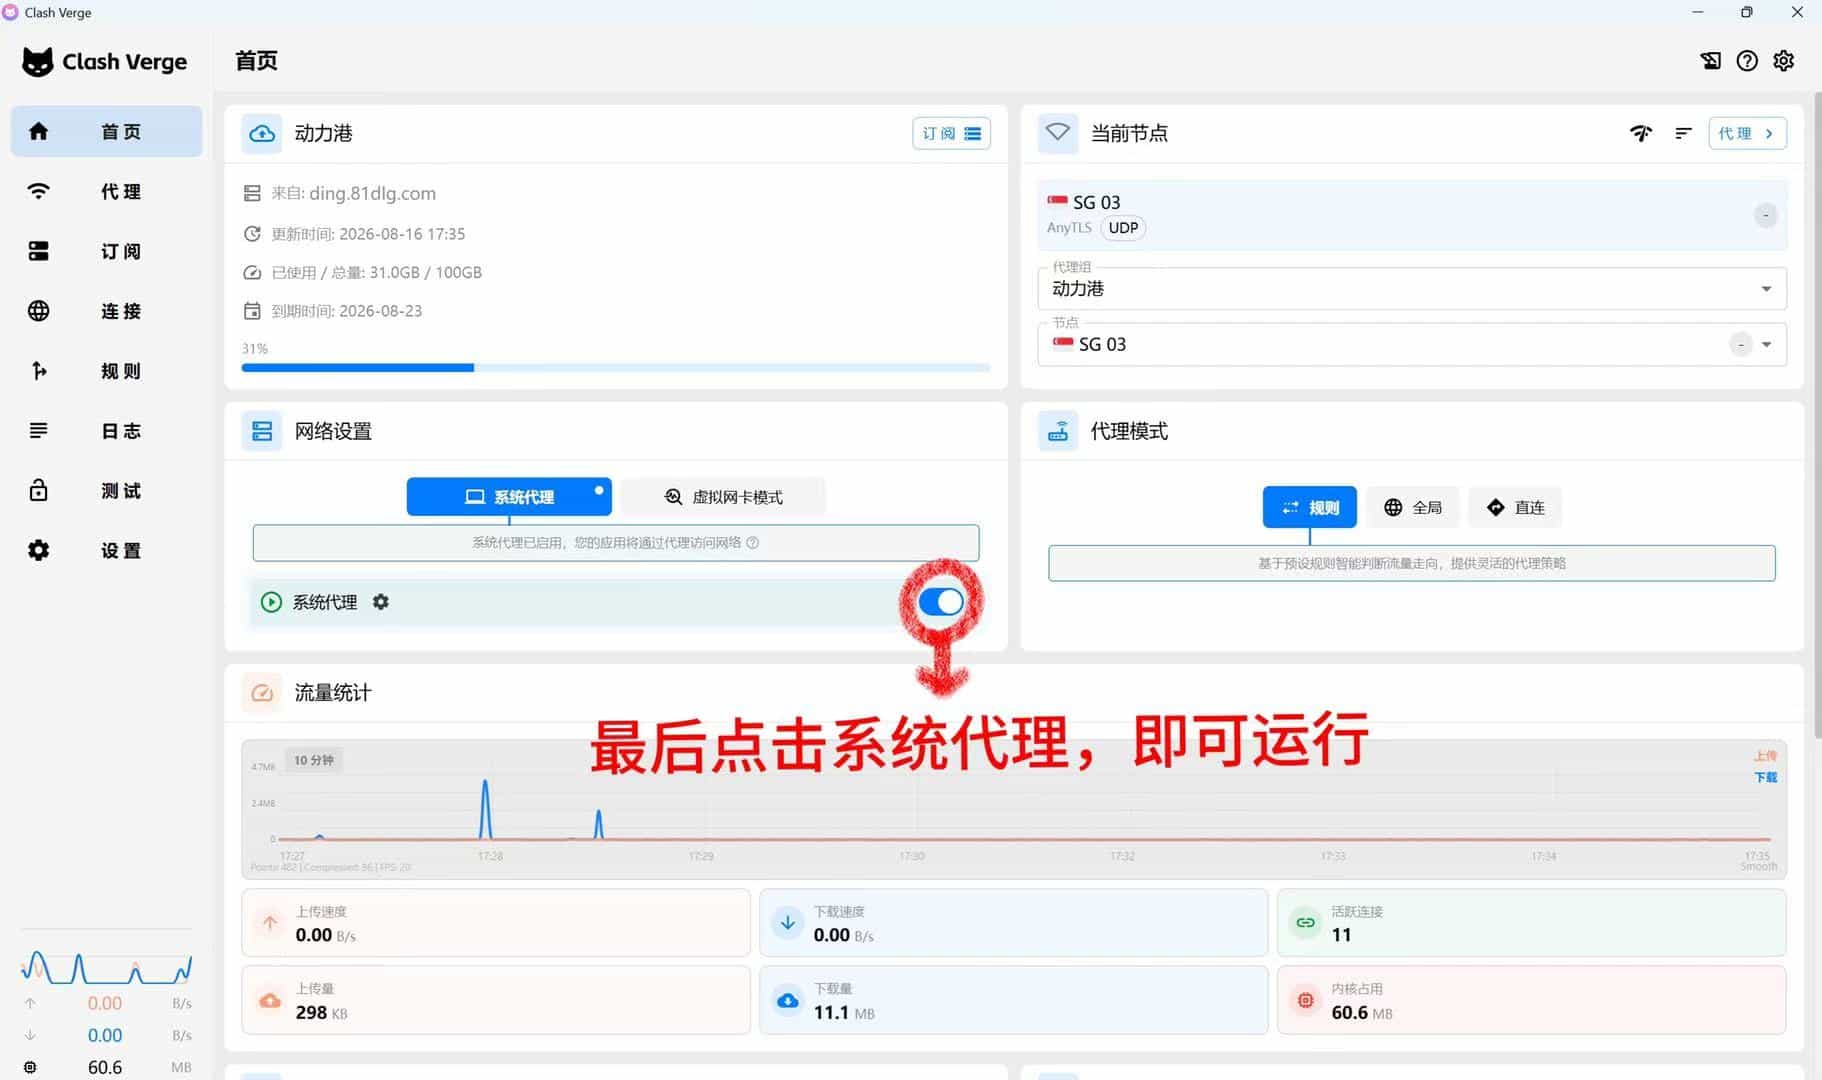Viewport: 1822px width, 1080px height.
Task: Open the 代理组 动力港 dropdown
Action: point(1412,288)
